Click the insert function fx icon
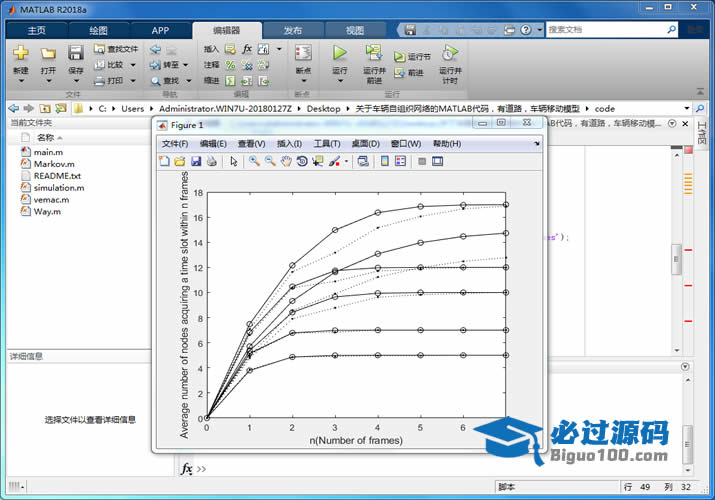This screenshot has width=715, height=500. point(247,49)
